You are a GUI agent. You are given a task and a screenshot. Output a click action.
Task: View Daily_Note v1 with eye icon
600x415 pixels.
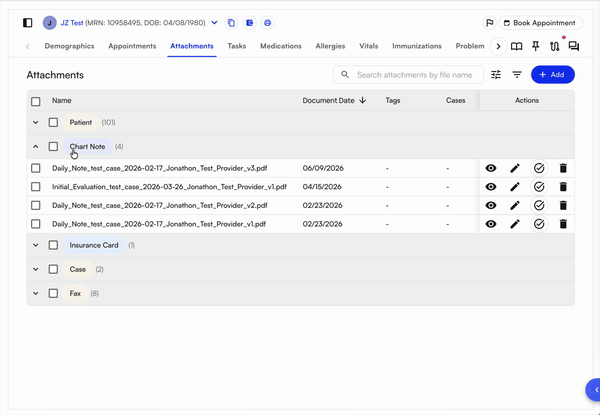pos(491,224)
